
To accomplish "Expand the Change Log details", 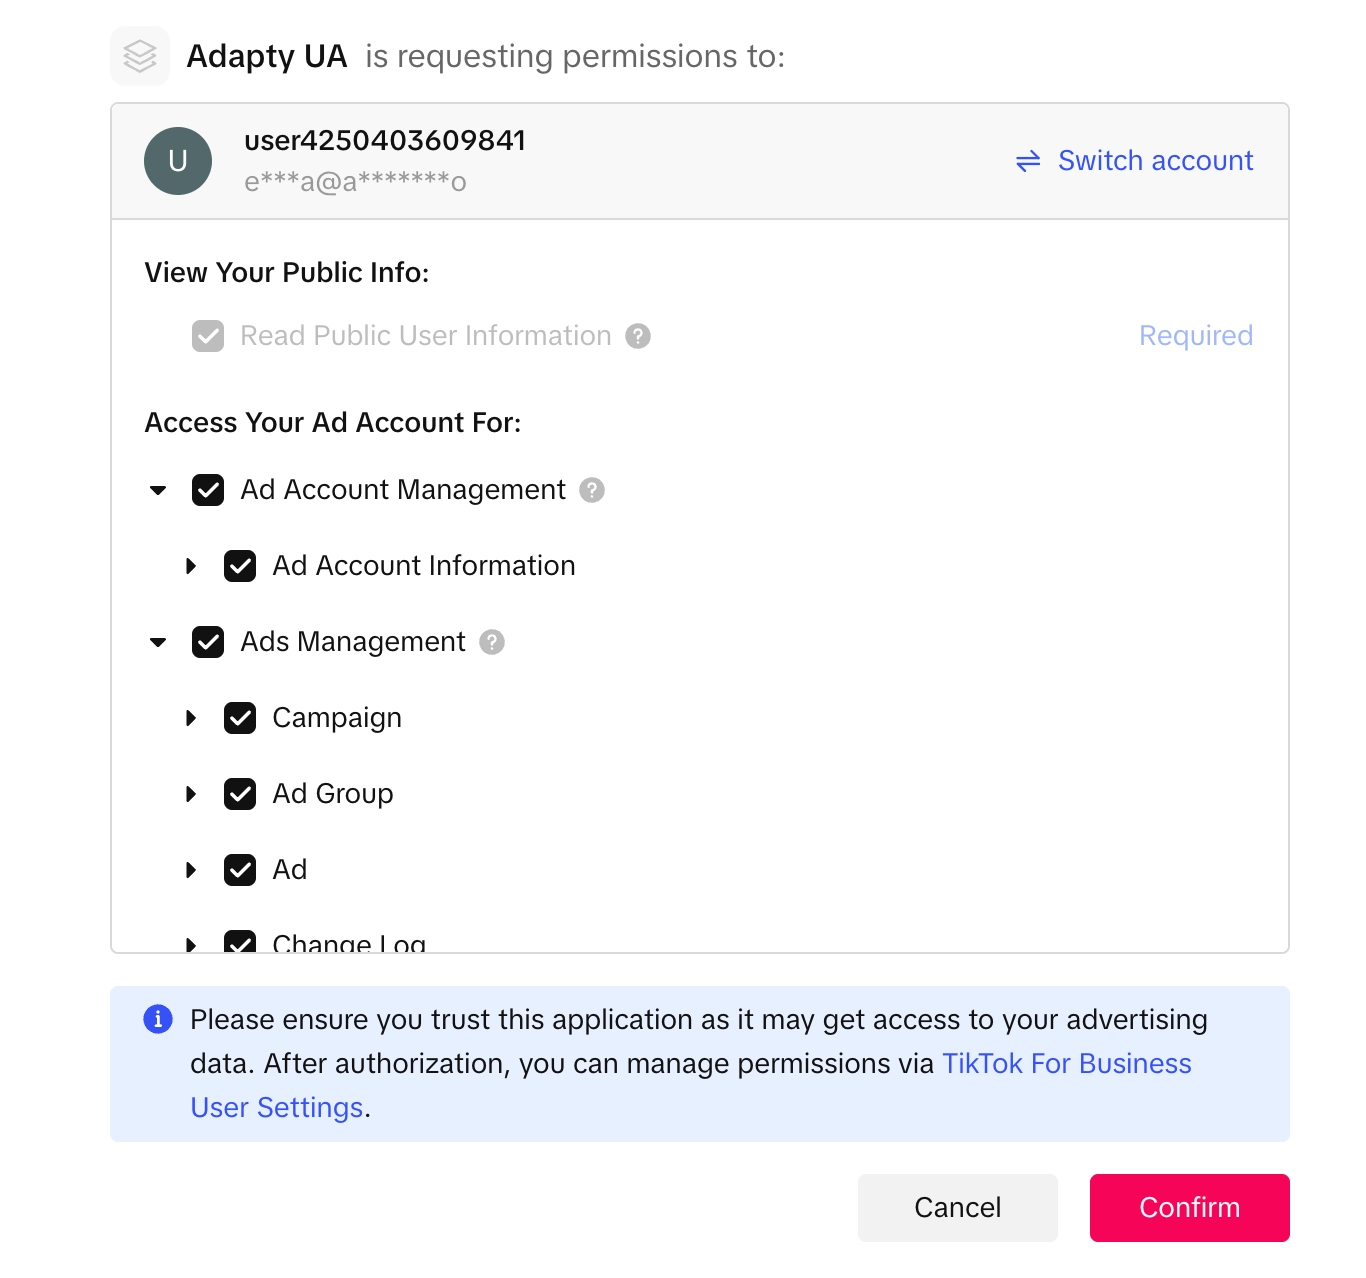I will point(192,943).
